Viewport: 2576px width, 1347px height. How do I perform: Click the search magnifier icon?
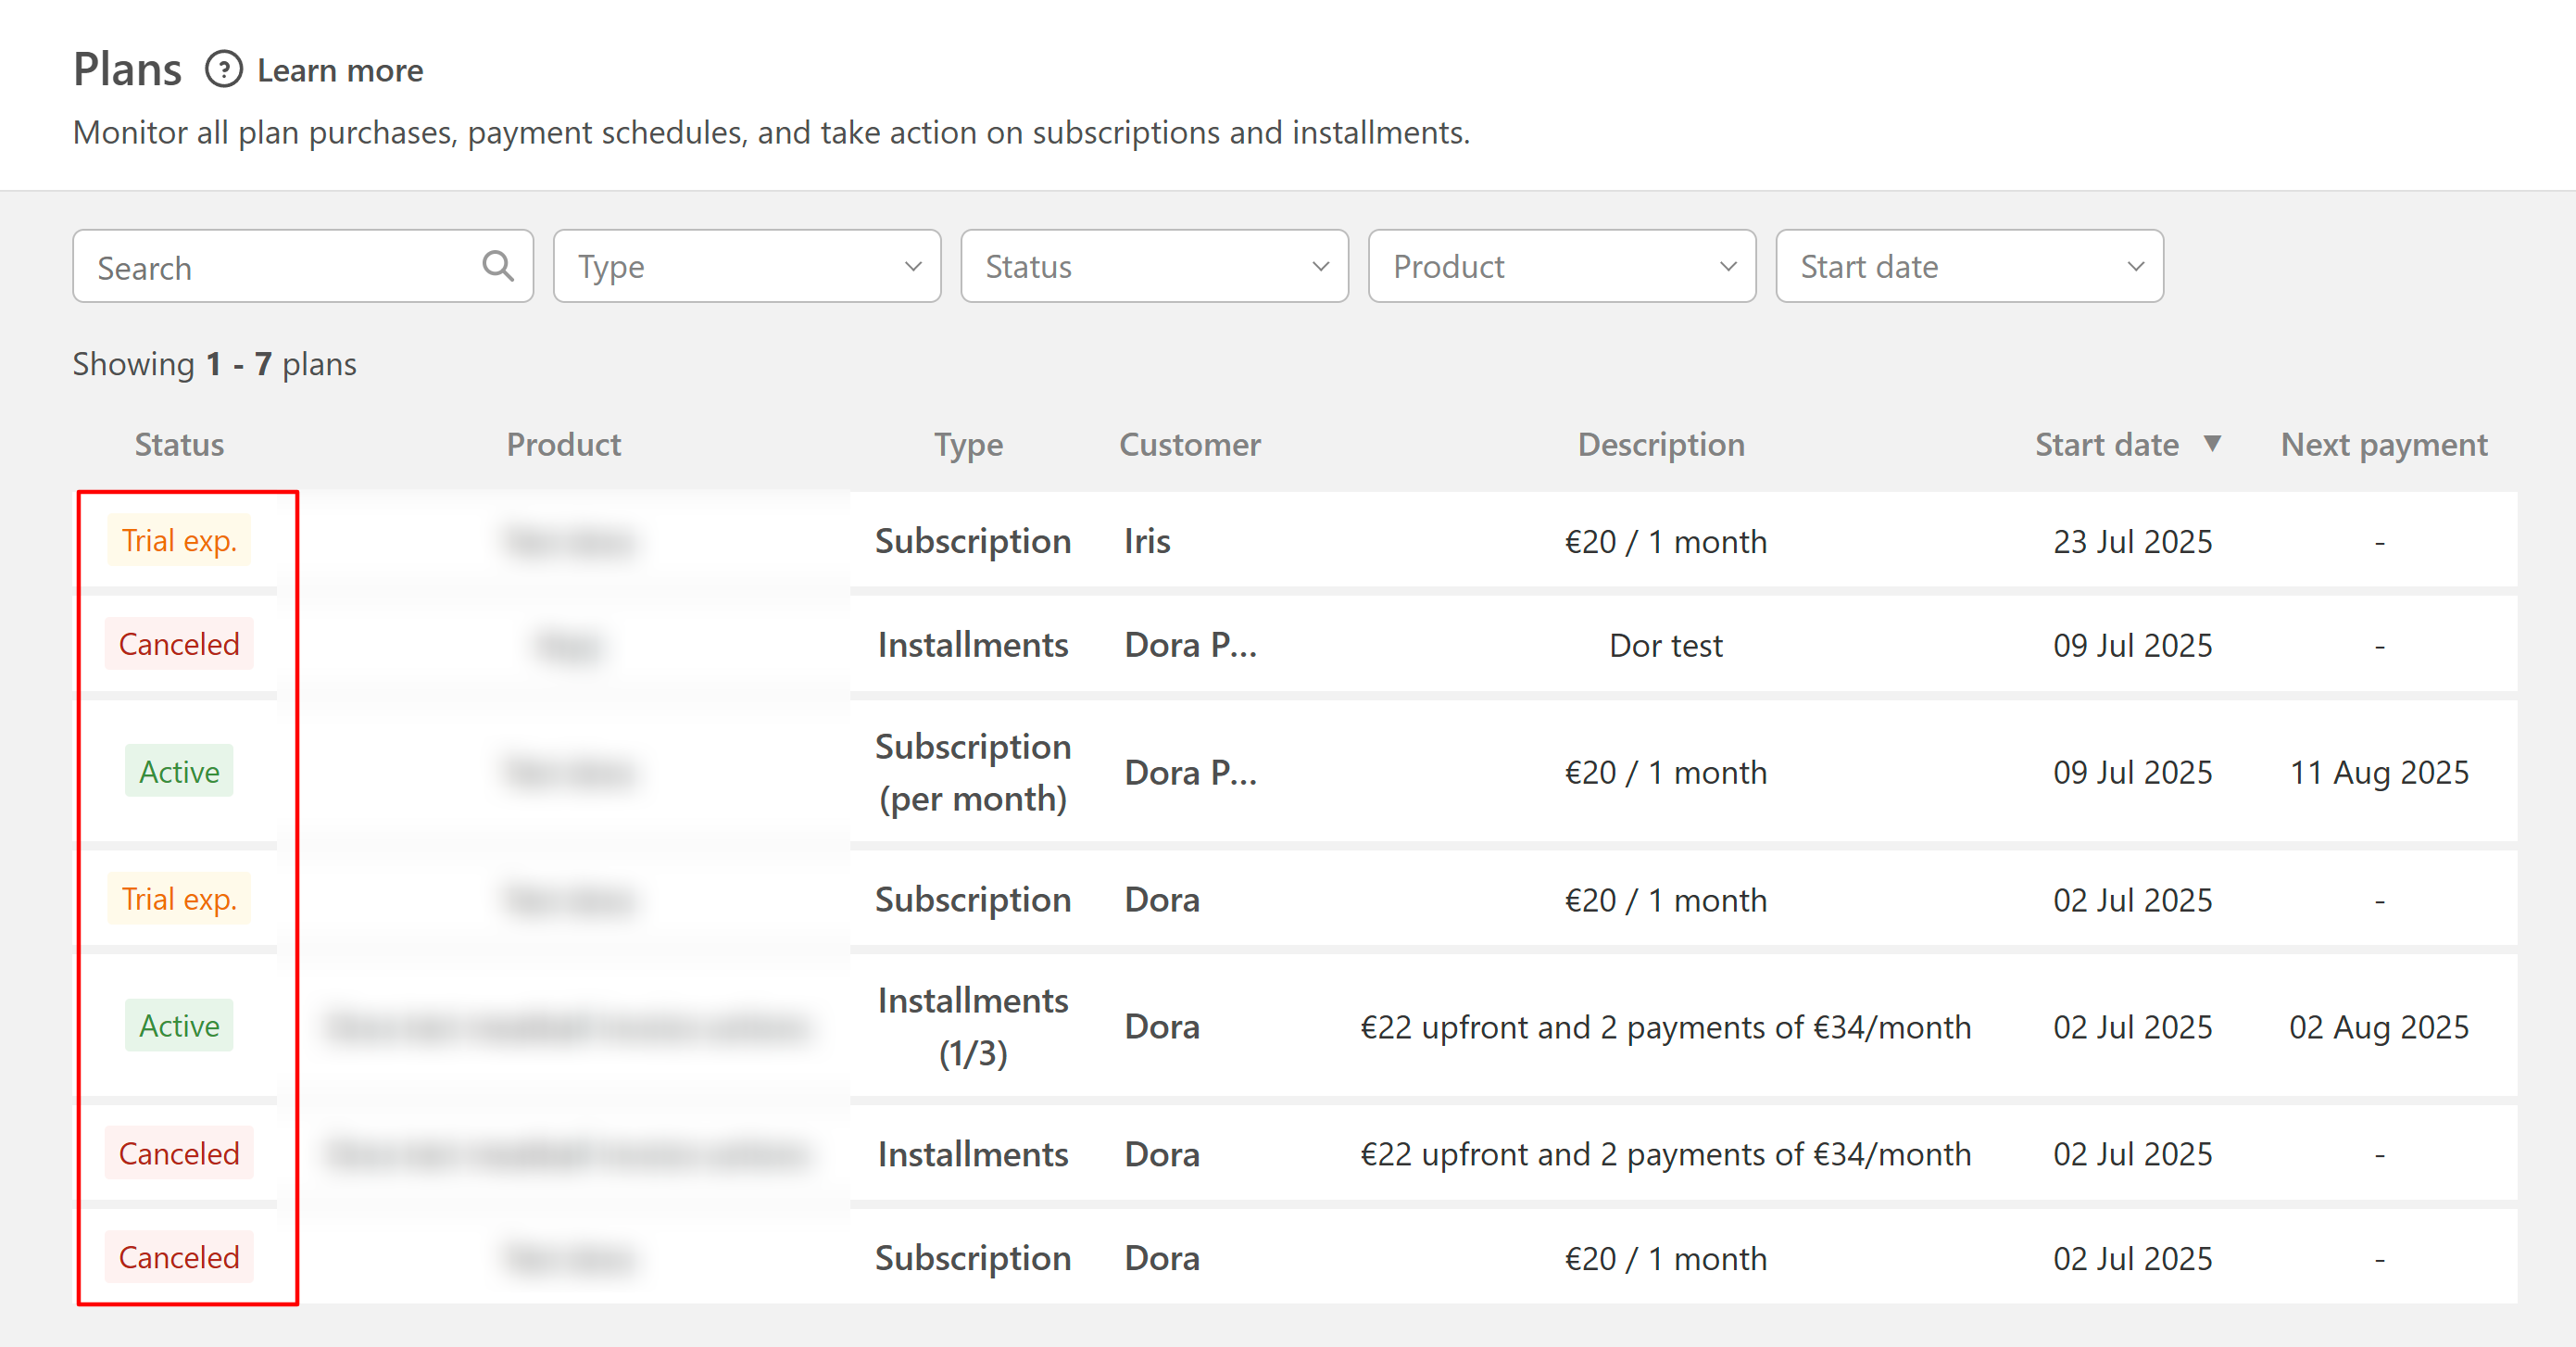497,266
